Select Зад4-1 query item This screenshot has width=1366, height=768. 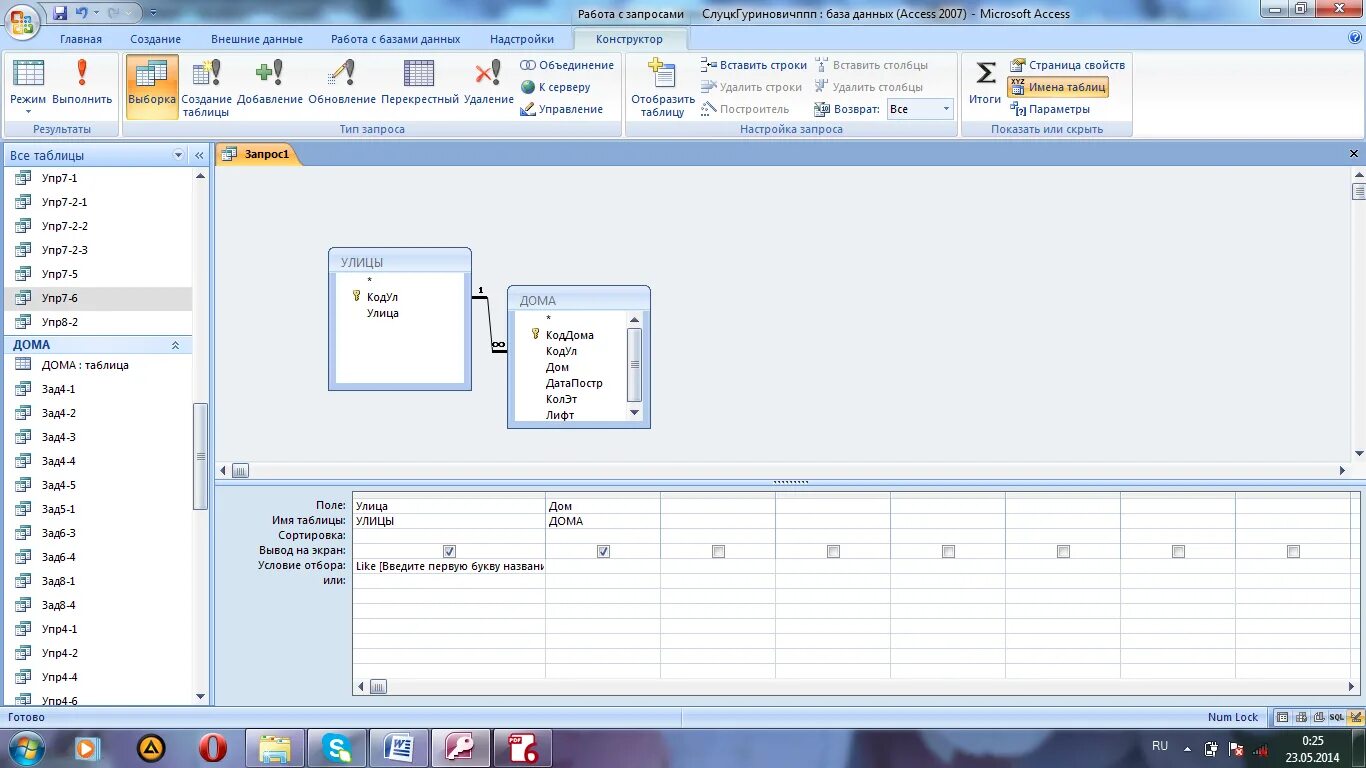(x=98, y=389)
